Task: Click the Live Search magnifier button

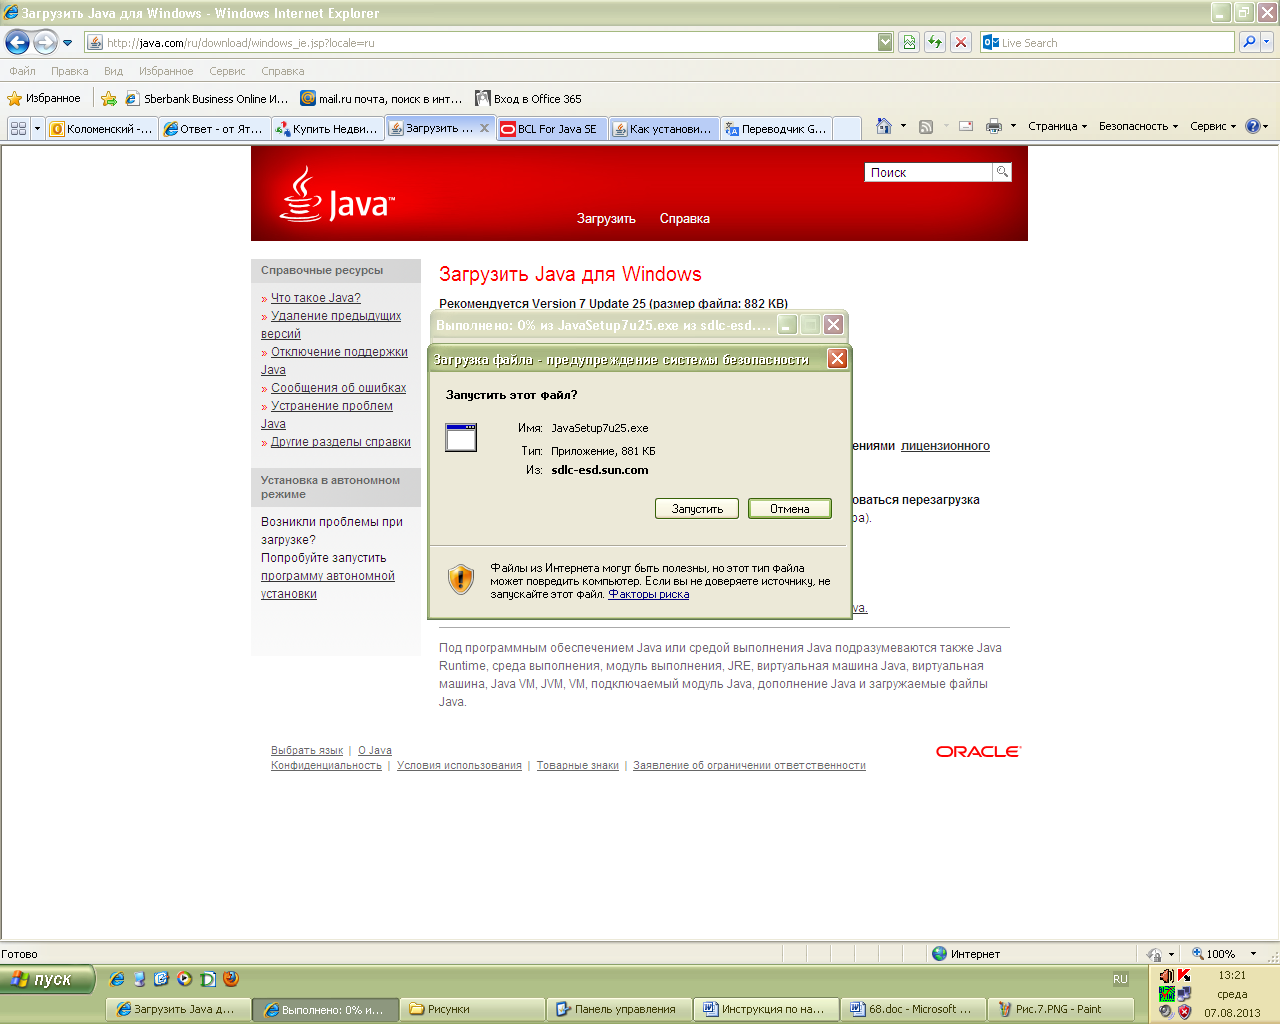Action: click(1249, 42)
